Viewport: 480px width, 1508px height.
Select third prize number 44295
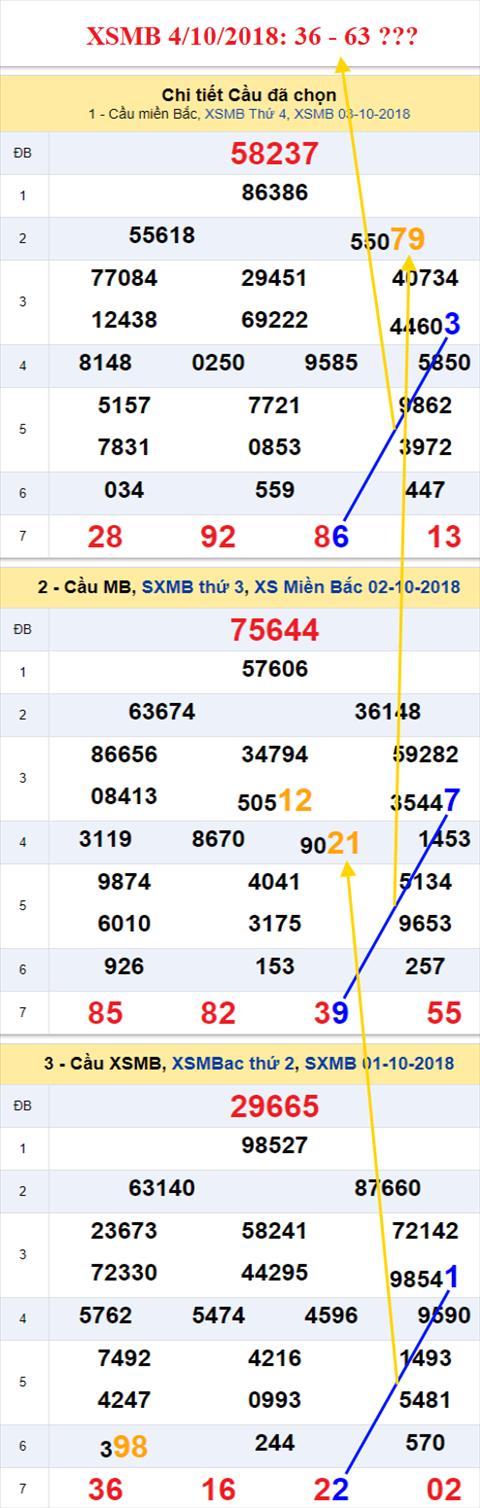coord(275,1272)
